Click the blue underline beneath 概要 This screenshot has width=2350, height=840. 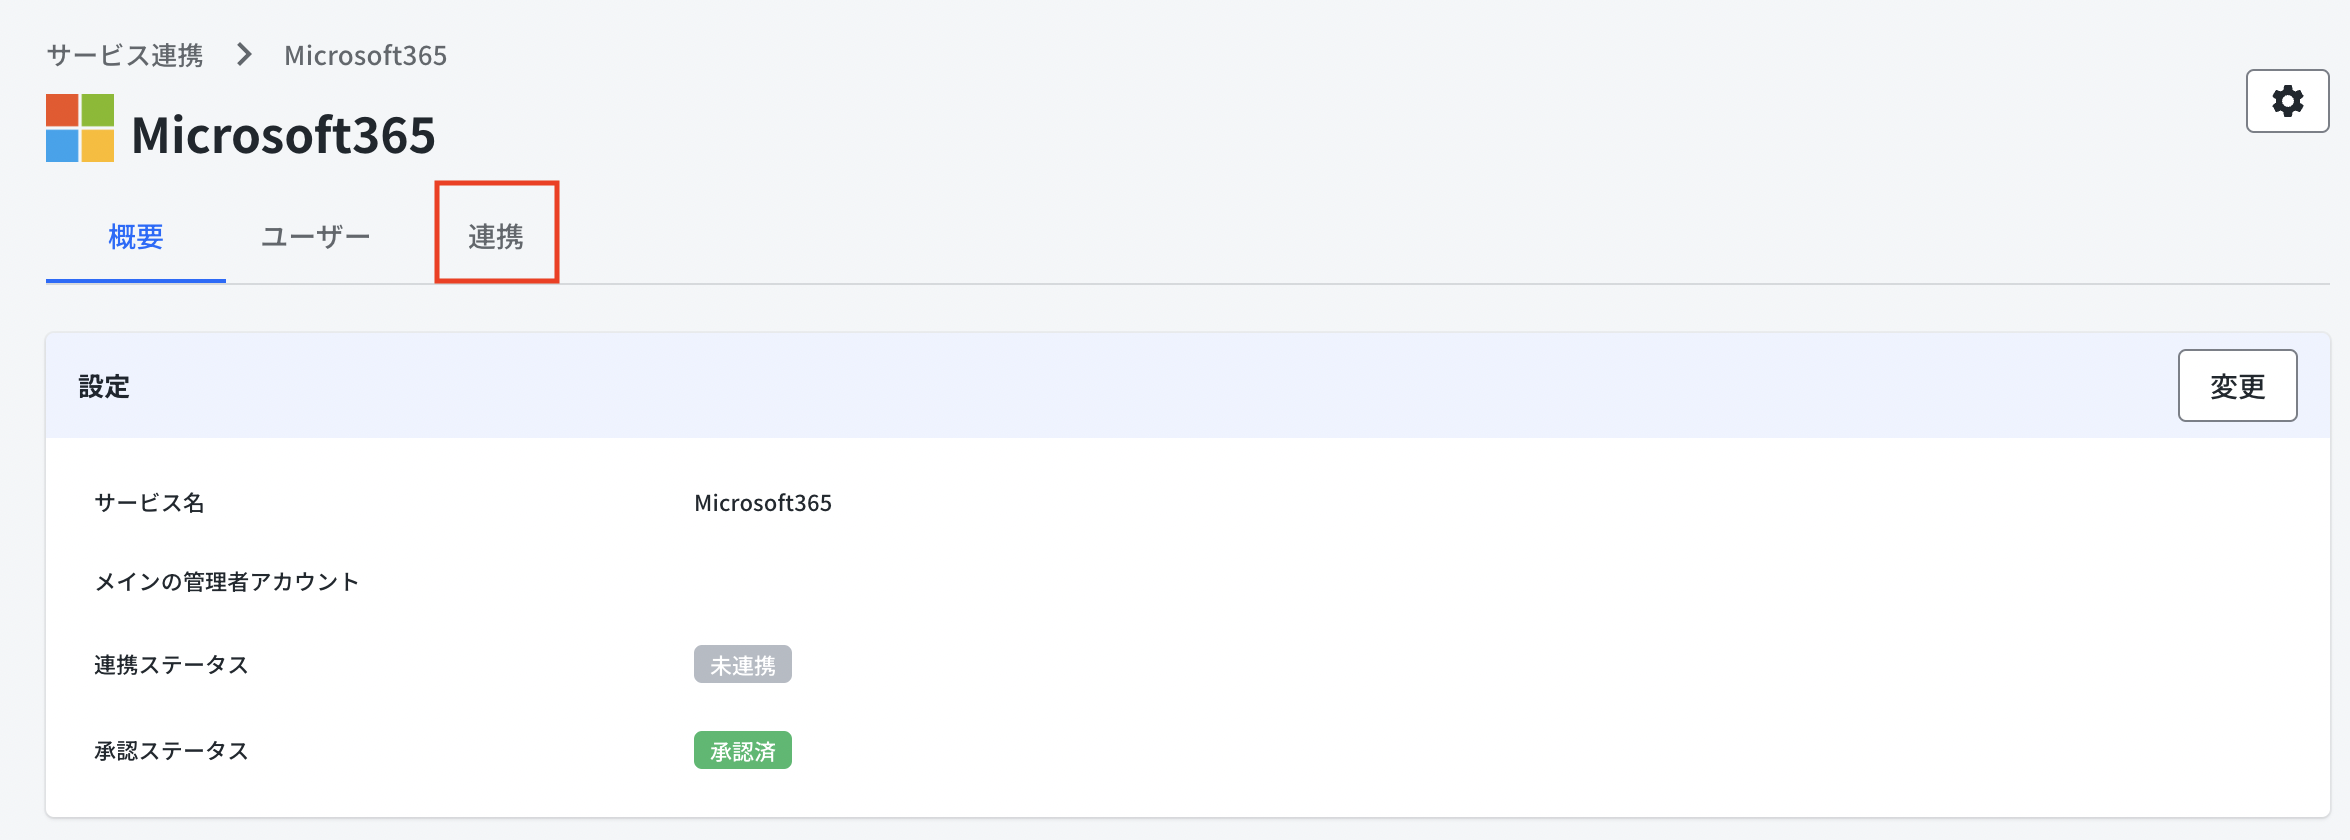[136, 281]
